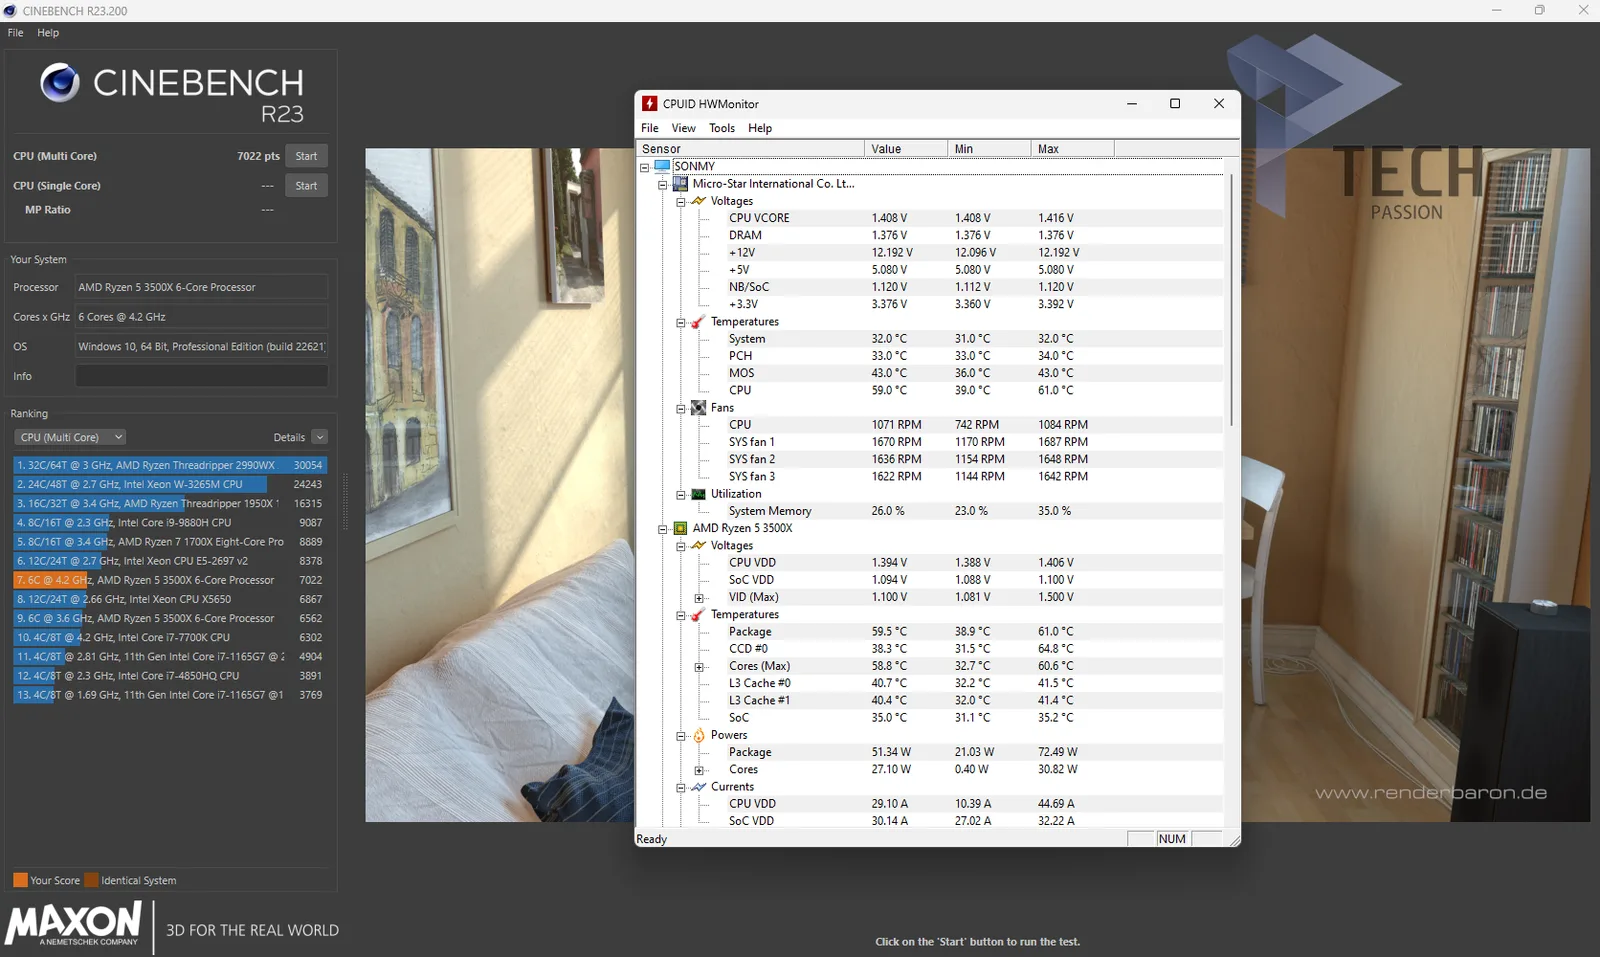1600x957 pixels.
Task: Click the Cinebench sphere logo
Action: (x=60, y=83)
